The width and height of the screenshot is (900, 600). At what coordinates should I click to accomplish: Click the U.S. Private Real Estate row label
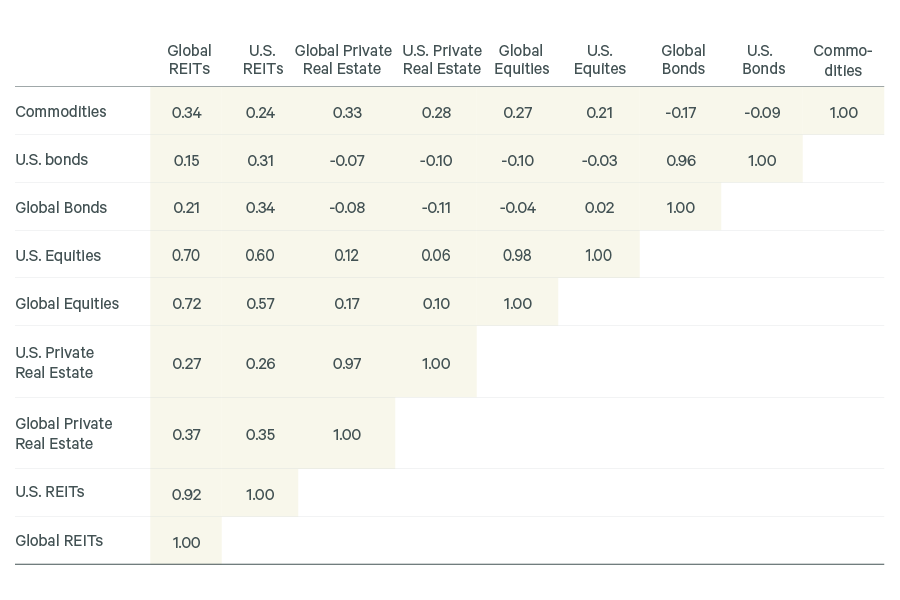[55, 363]
